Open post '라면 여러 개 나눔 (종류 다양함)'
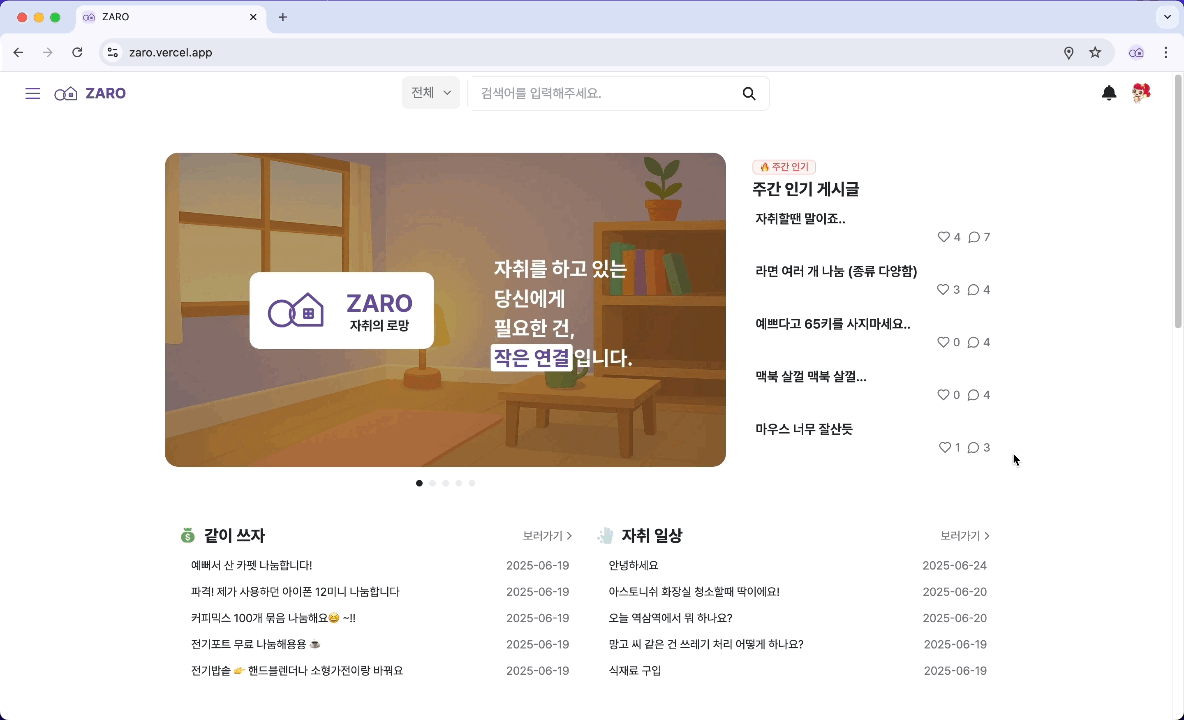This screenshot has width=1184, height=720. point(836,271)
